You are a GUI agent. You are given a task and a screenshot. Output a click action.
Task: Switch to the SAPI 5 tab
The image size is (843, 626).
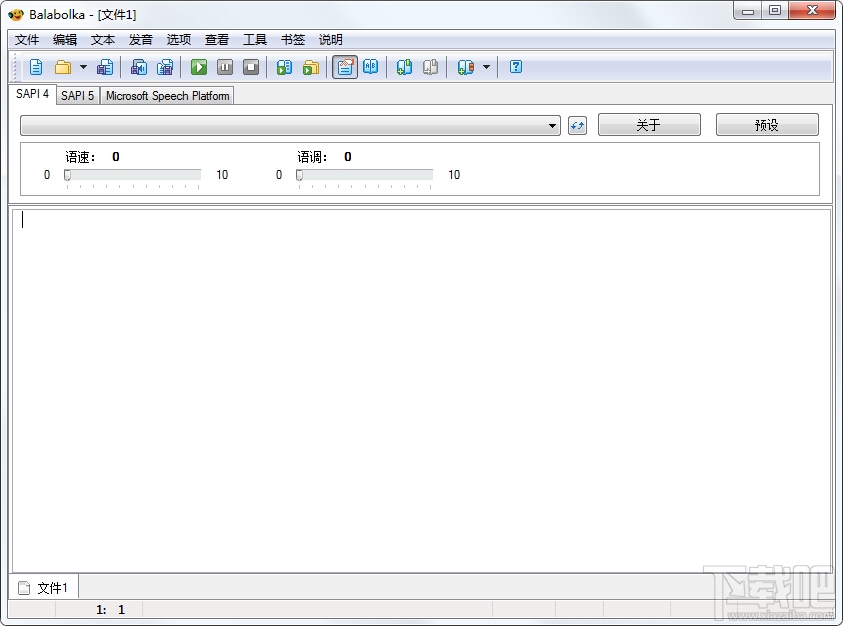click(x=77, y=96)
